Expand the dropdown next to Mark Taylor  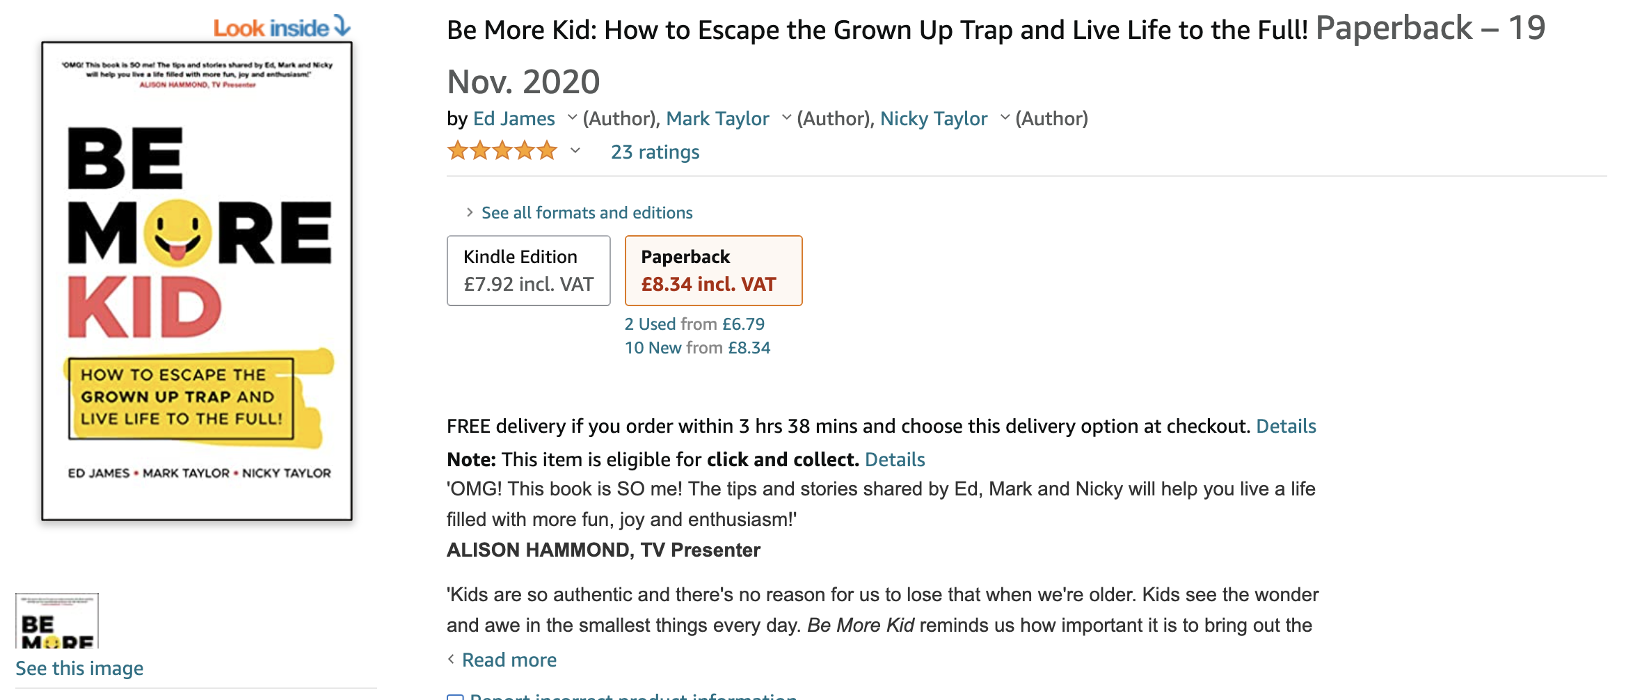(786, 118)
